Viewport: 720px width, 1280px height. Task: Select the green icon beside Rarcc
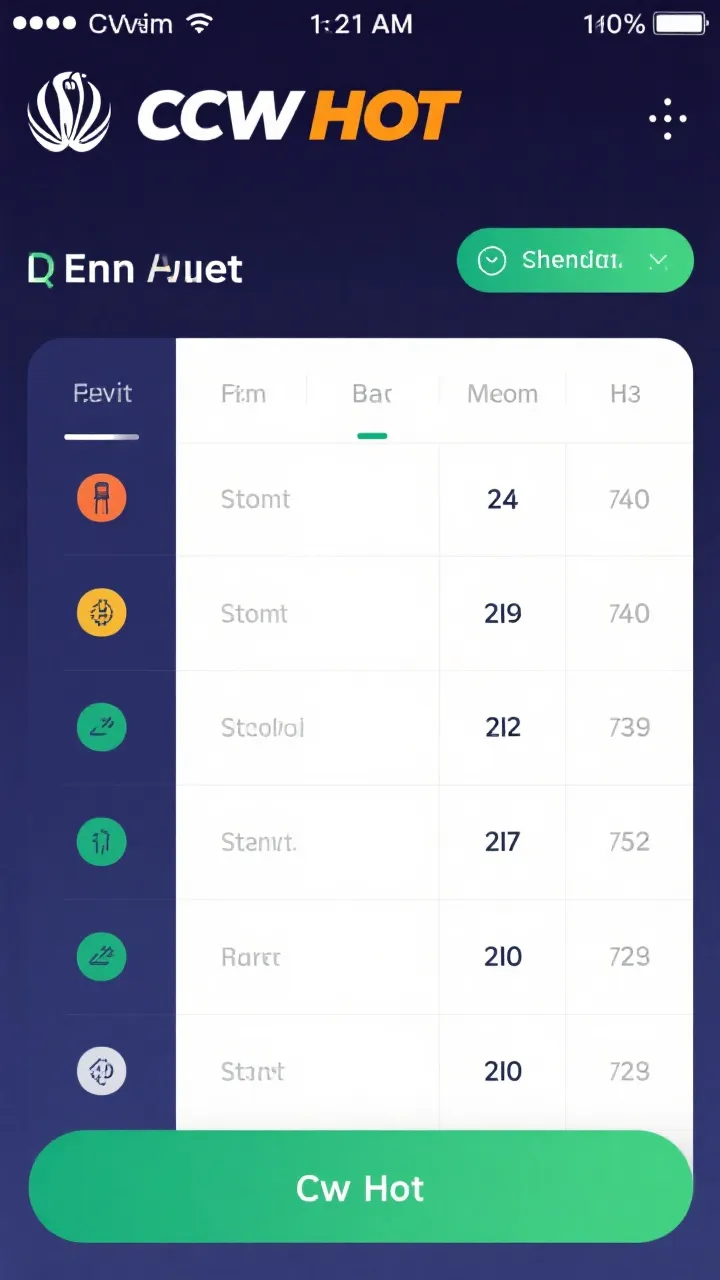102,957
